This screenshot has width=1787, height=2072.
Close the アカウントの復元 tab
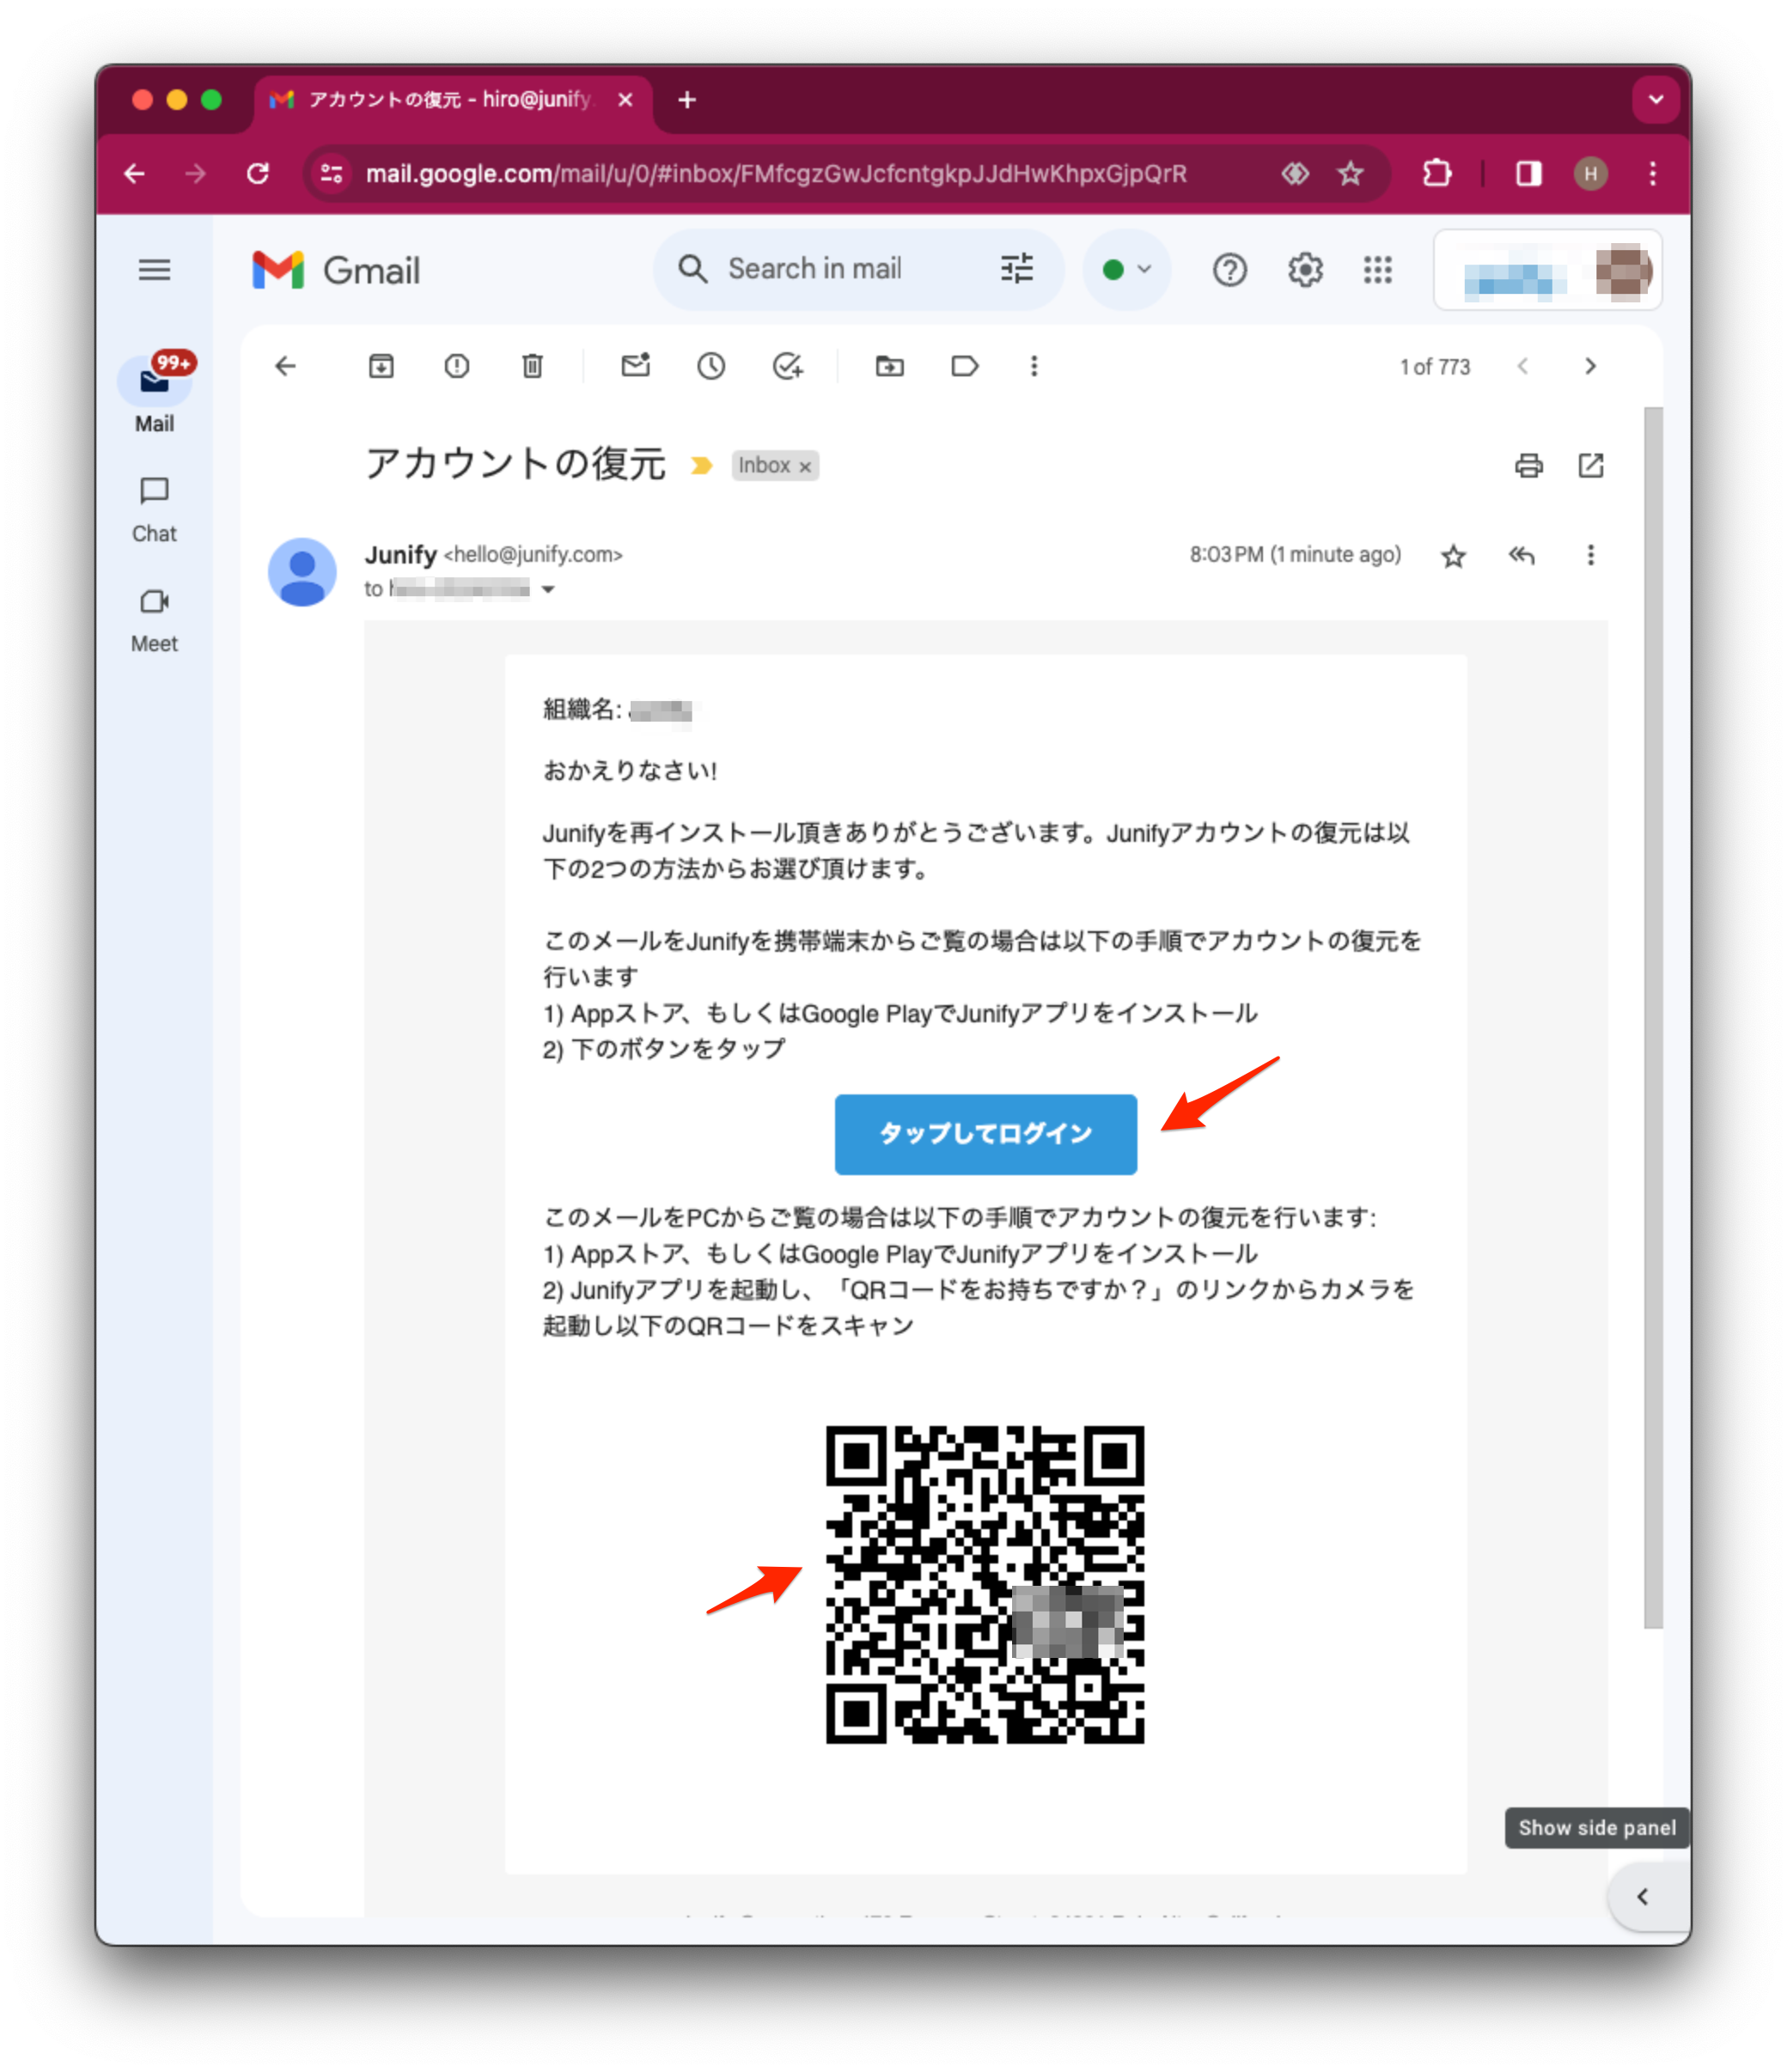pos(625,100)
